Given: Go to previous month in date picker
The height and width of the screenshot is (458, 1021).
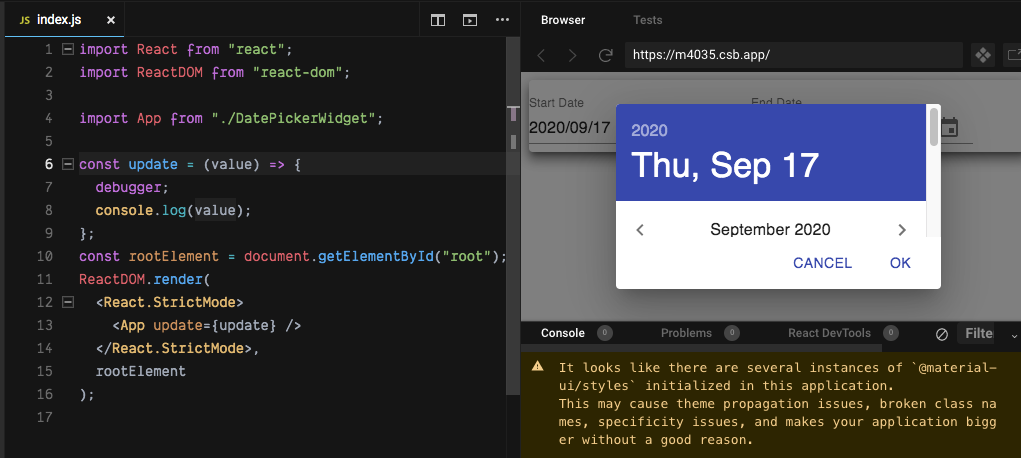Looking at the screenshot, I should pos(640,229).
